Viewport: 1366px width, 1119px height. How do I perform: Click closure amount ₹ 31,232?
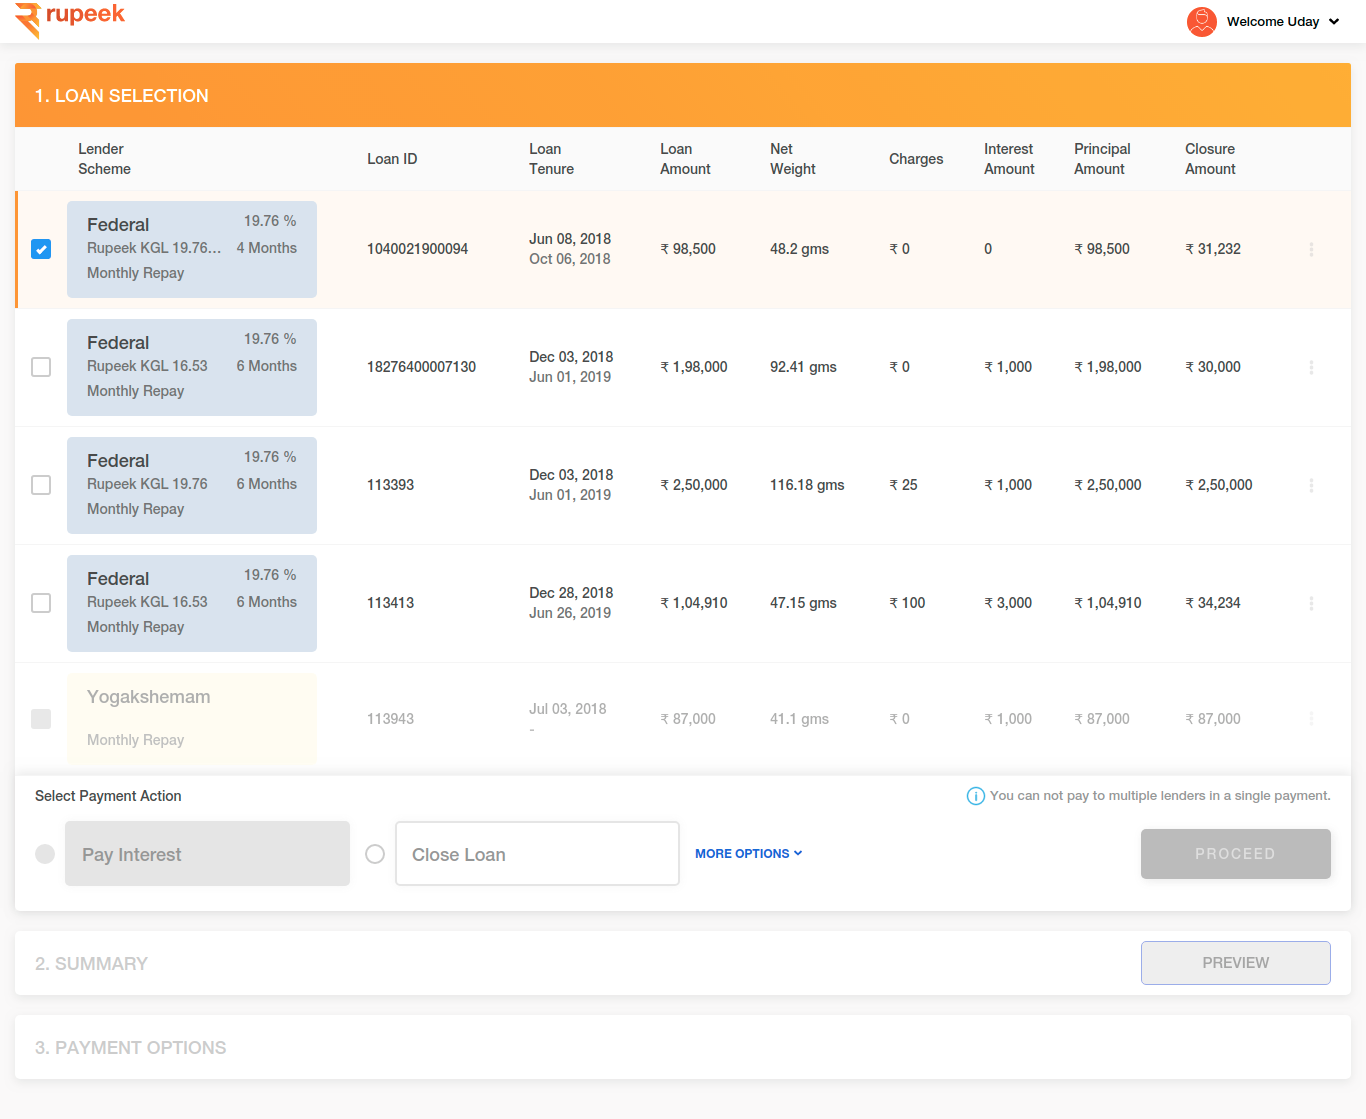tap(1213, 249)
